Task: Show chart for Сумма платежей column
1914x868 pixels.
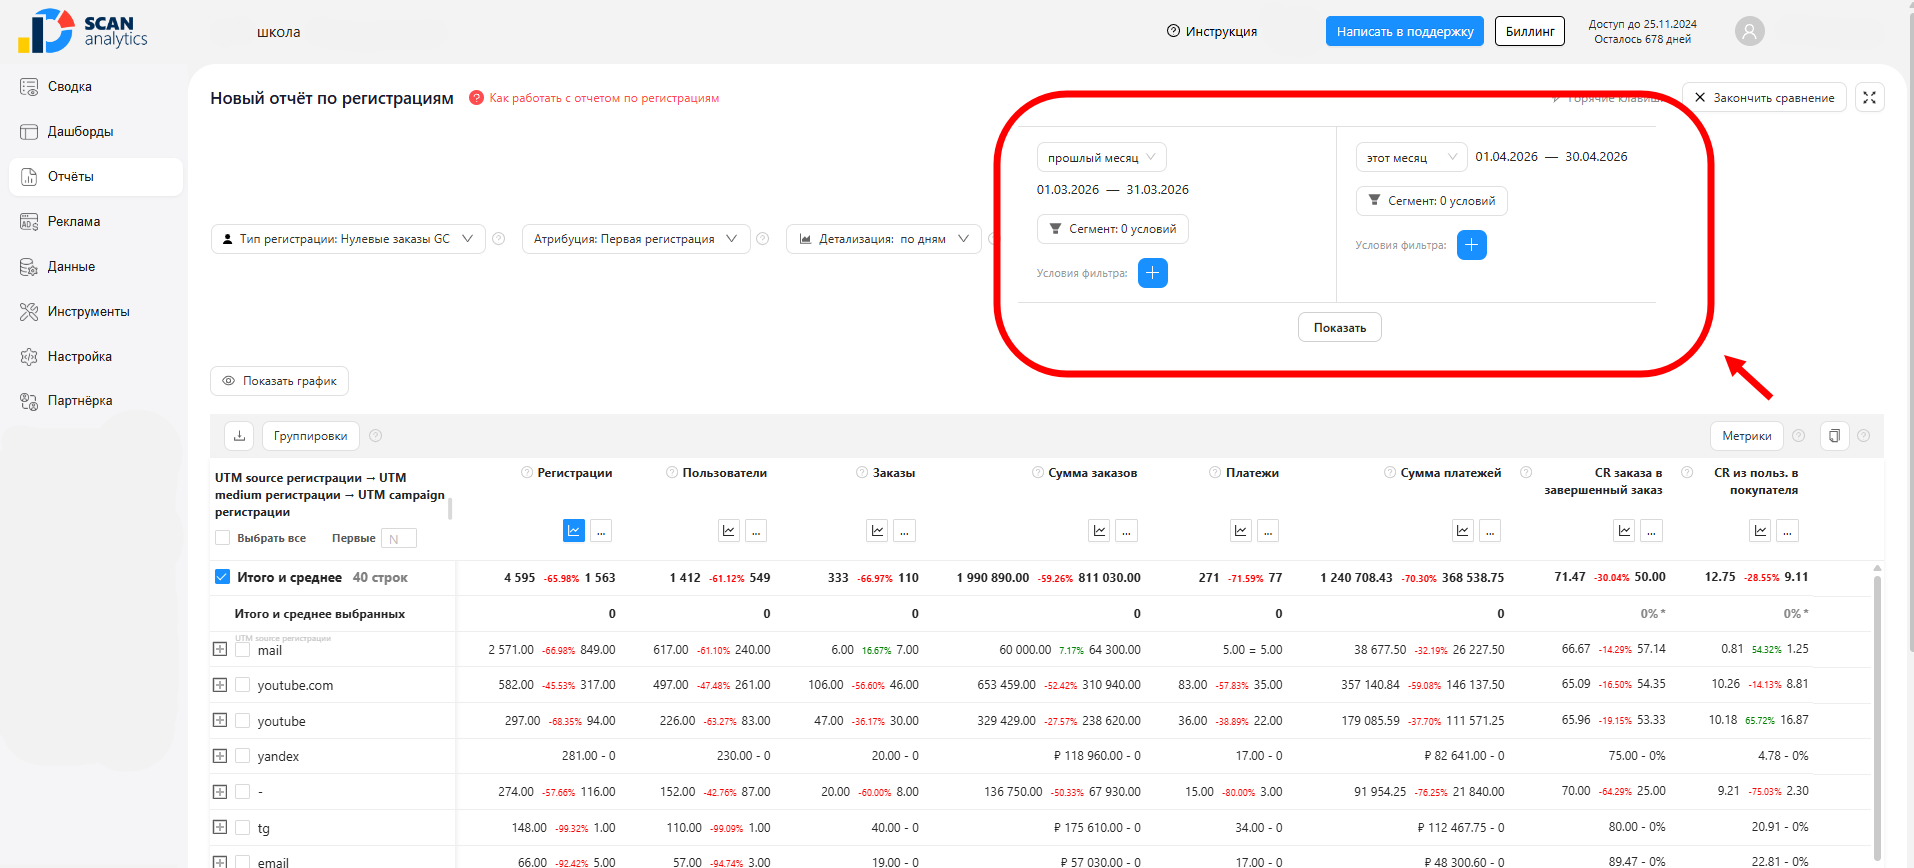Action: point(1463,531)
